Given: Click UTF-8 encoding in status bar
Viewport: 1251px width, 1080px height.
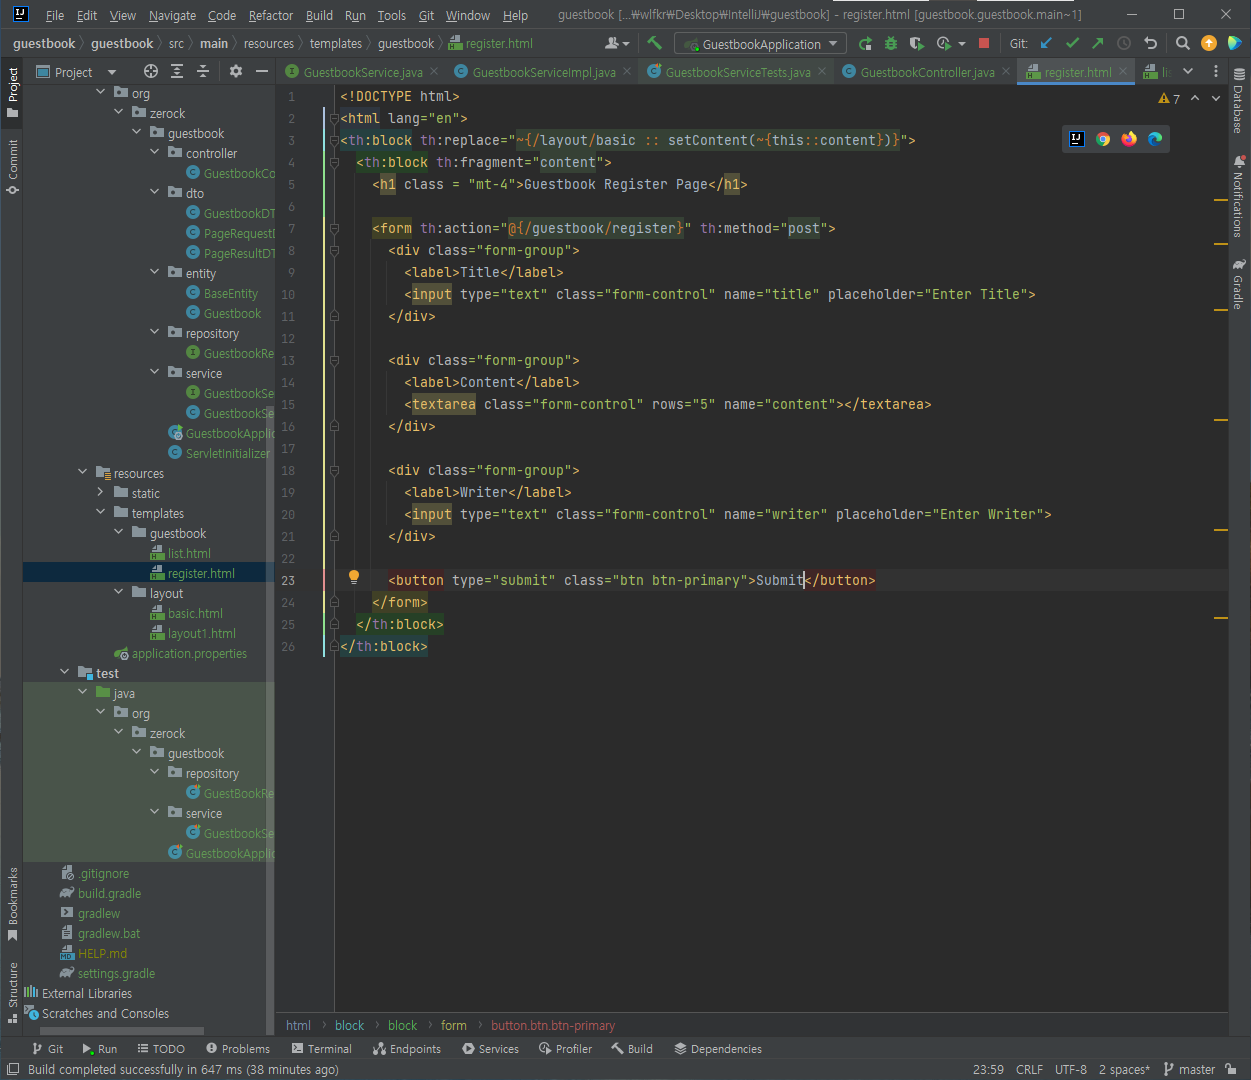Looking at the screenshot, I should point(1071,1069).
